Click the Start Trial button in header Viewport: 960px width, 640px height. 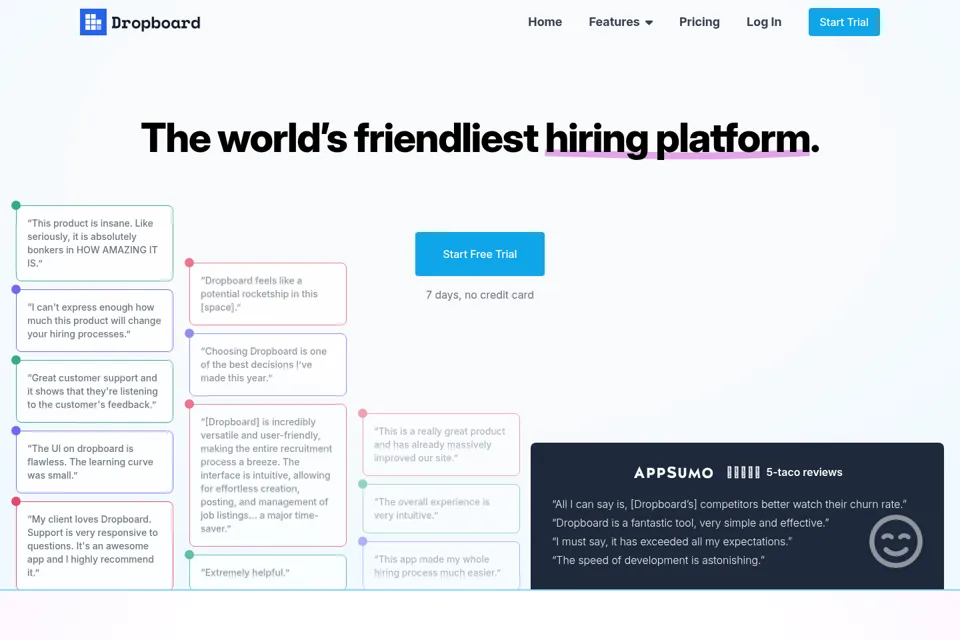844,22
